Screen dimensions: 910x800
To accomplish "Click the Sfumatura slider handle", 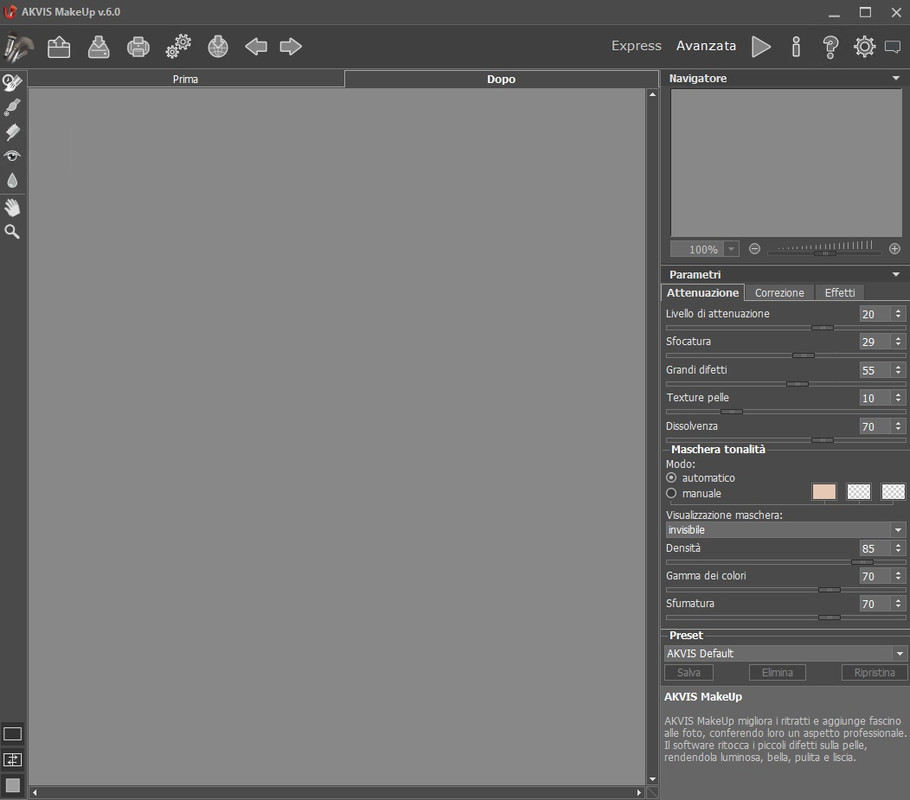I will (829, 618).
